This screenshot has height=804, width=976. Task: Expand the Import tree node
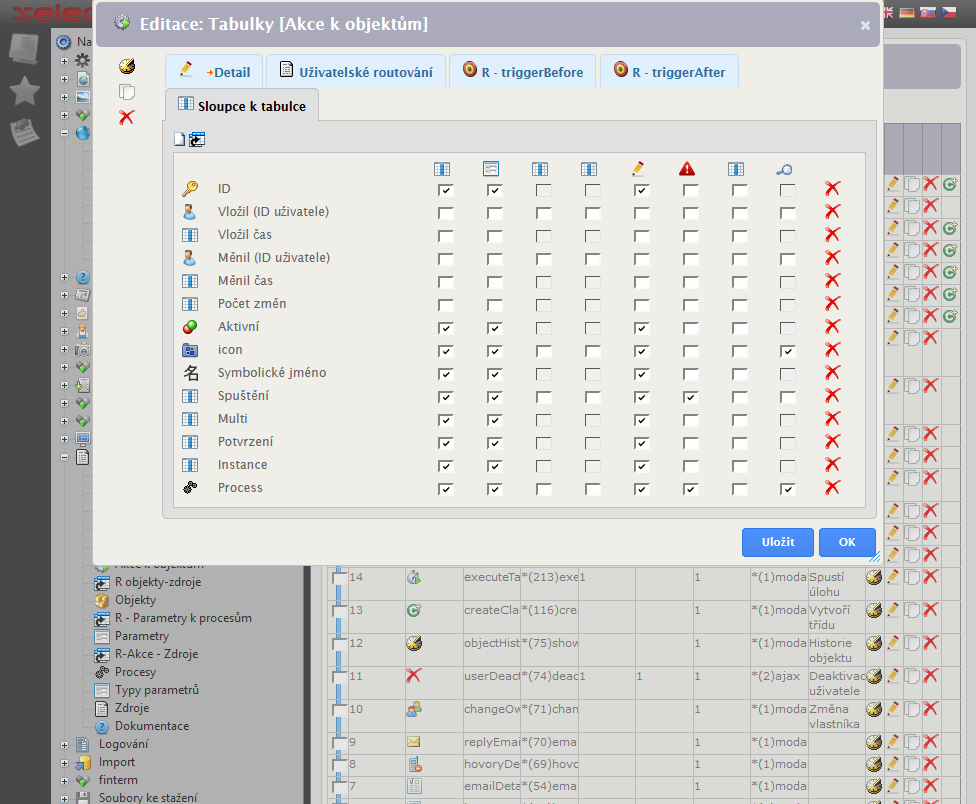65,763
